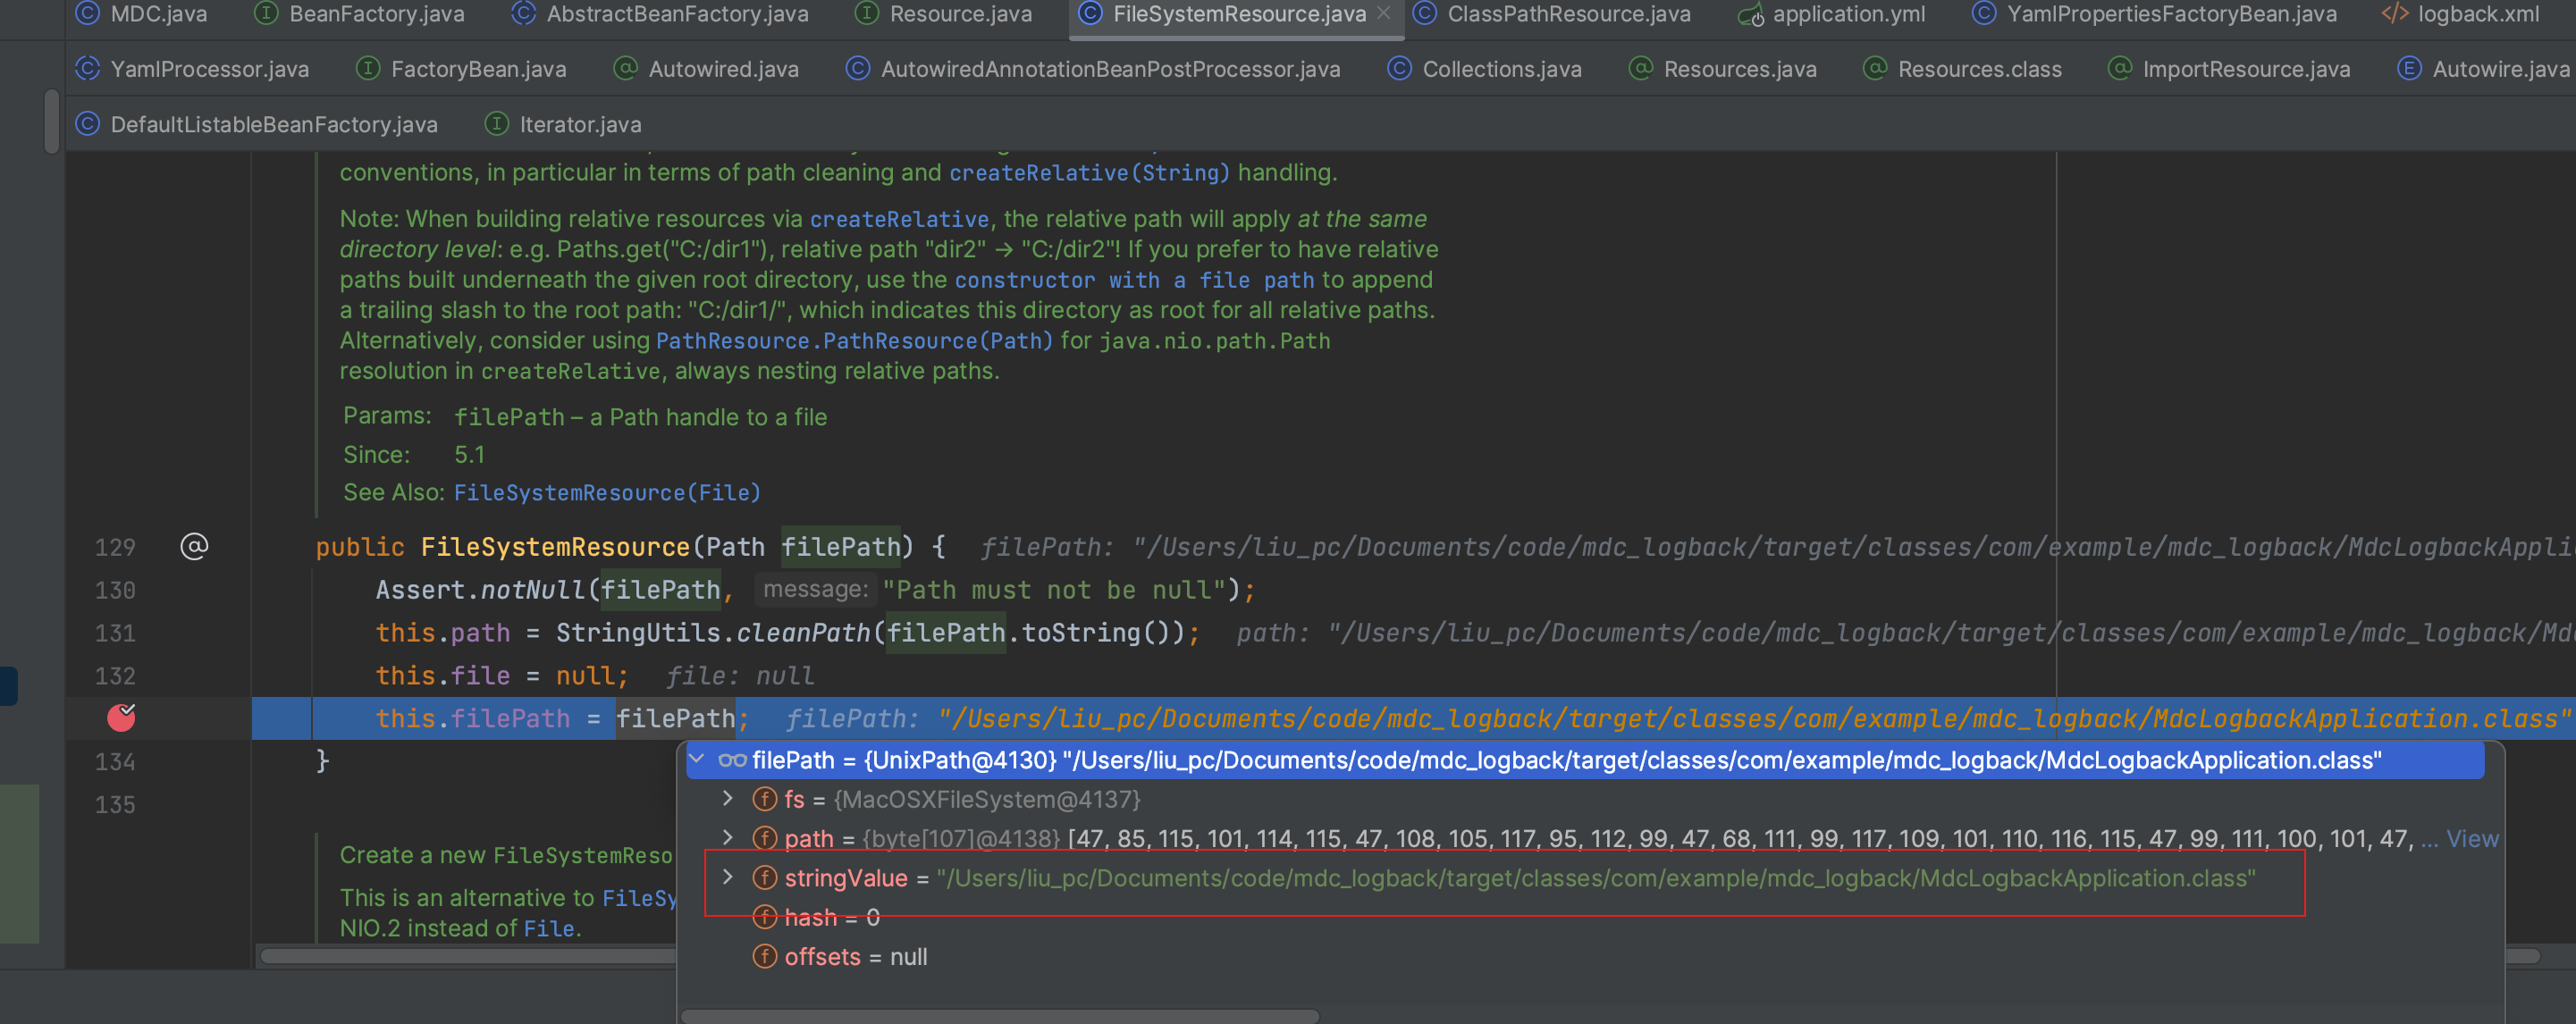Open Resources.class tab
The image size is (2576, 1024).
pyautogui.click(x=1962, y=69)
